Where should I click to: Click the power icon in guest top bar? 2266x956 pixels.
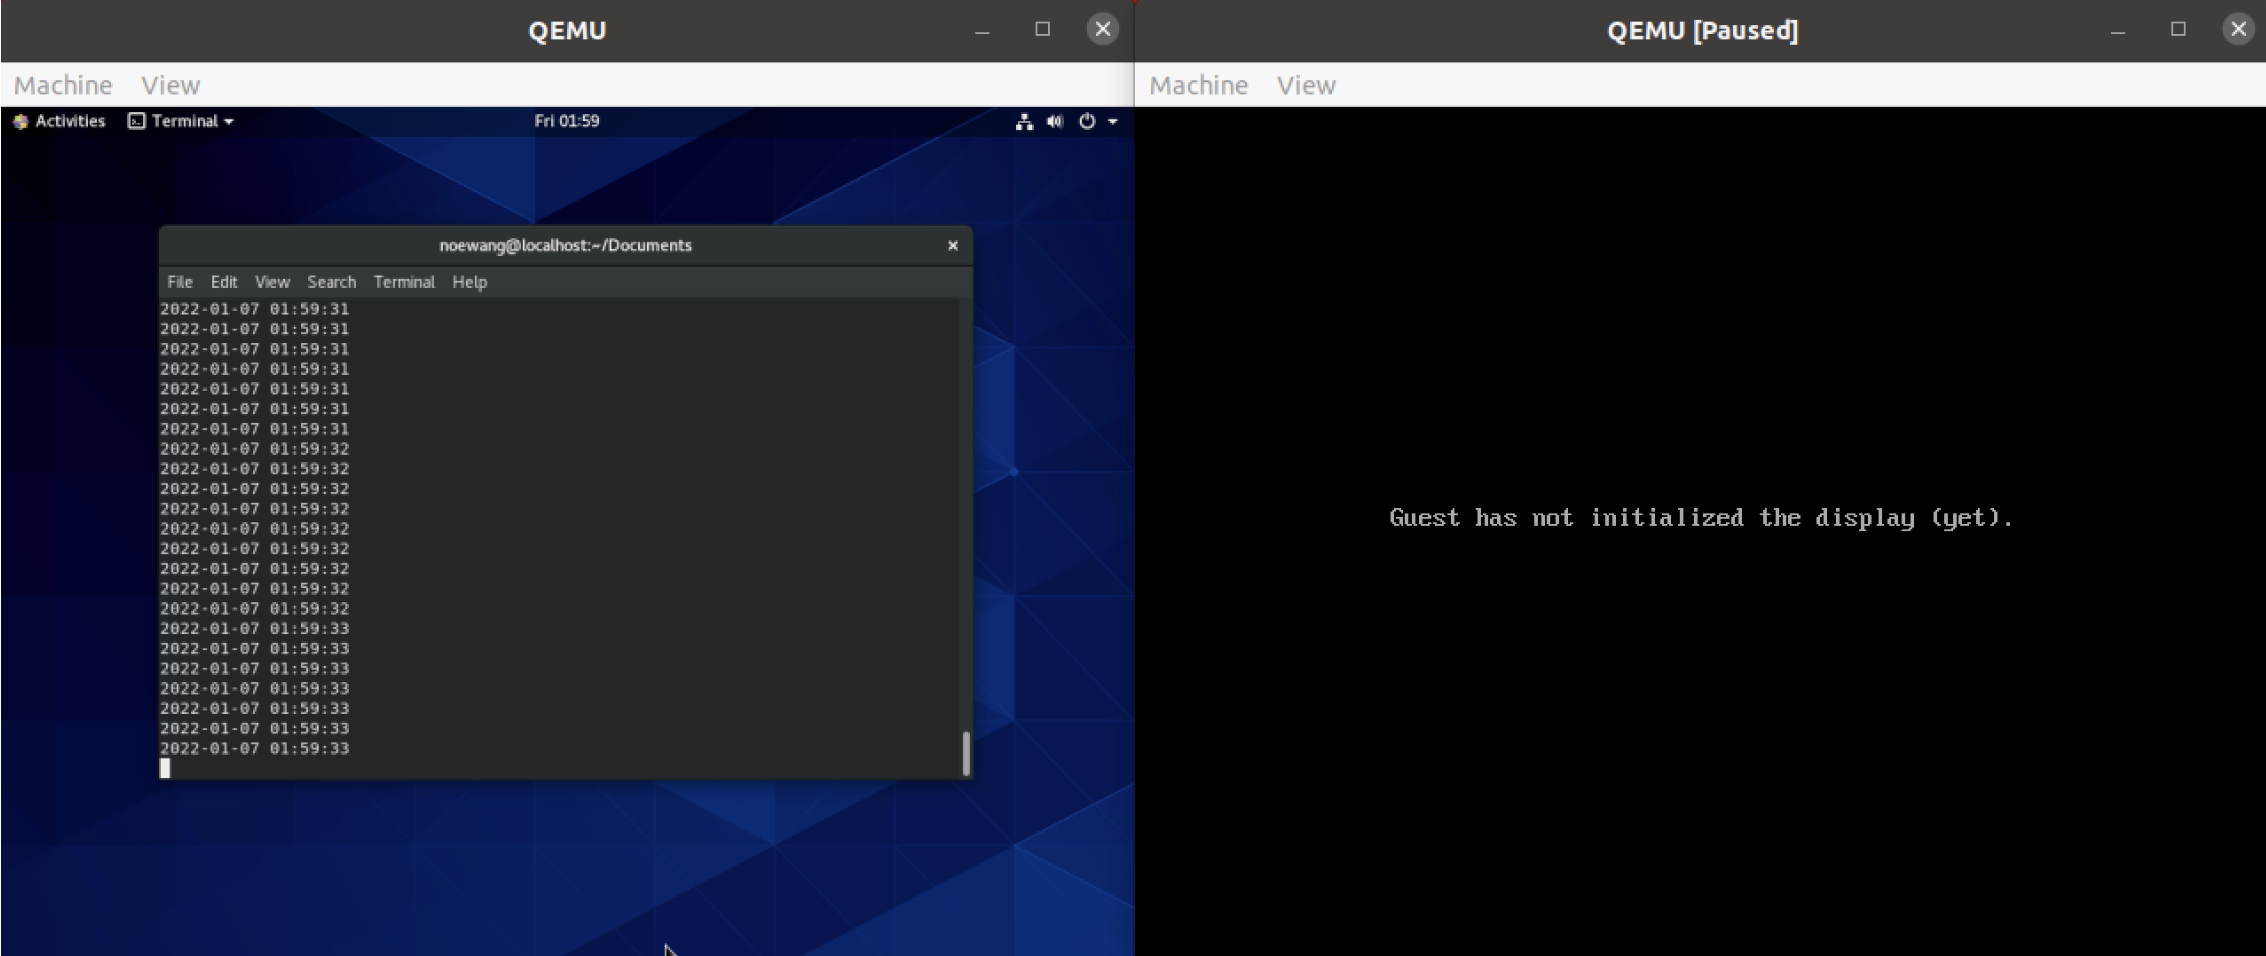pyautogui.click(x=1087, y=122)
